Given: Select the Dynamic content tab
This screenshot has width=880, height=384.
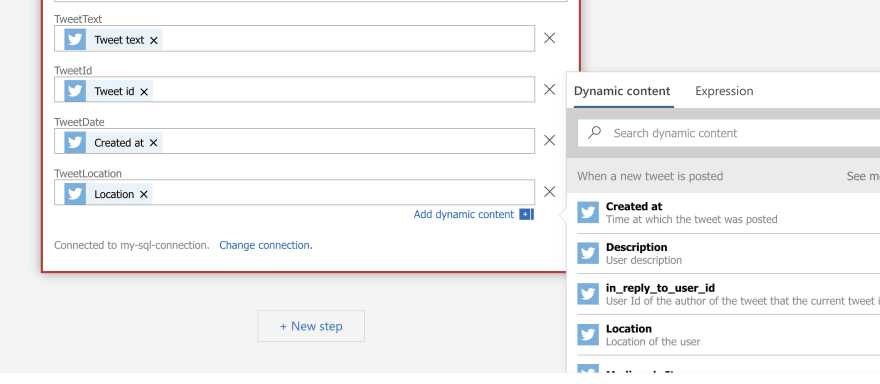Looking at the screenshot, I should tap(622, 91).
